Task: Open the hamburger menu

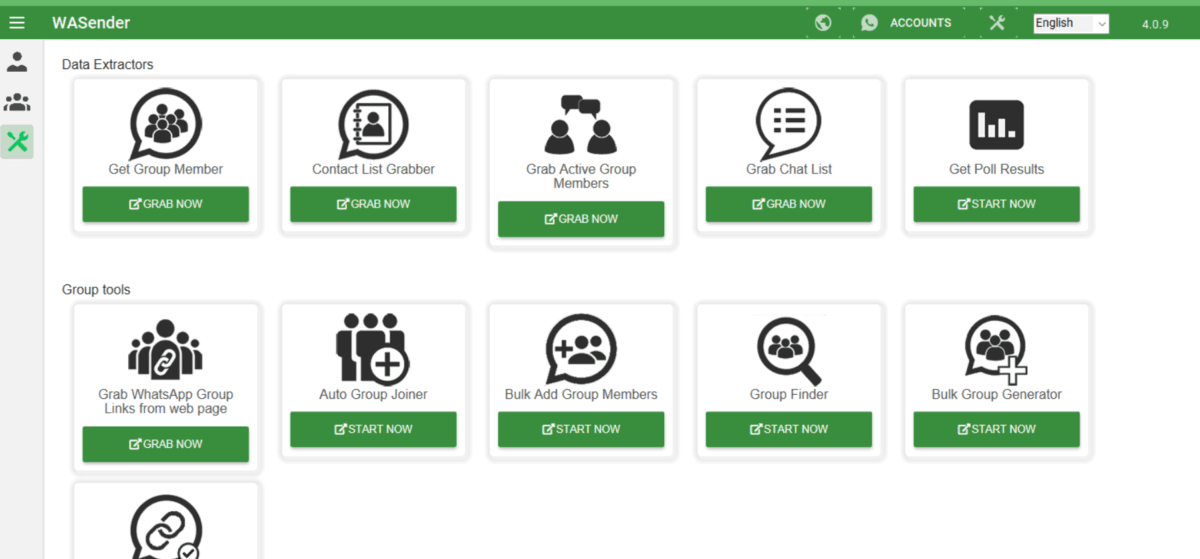Action: (17, 22)
